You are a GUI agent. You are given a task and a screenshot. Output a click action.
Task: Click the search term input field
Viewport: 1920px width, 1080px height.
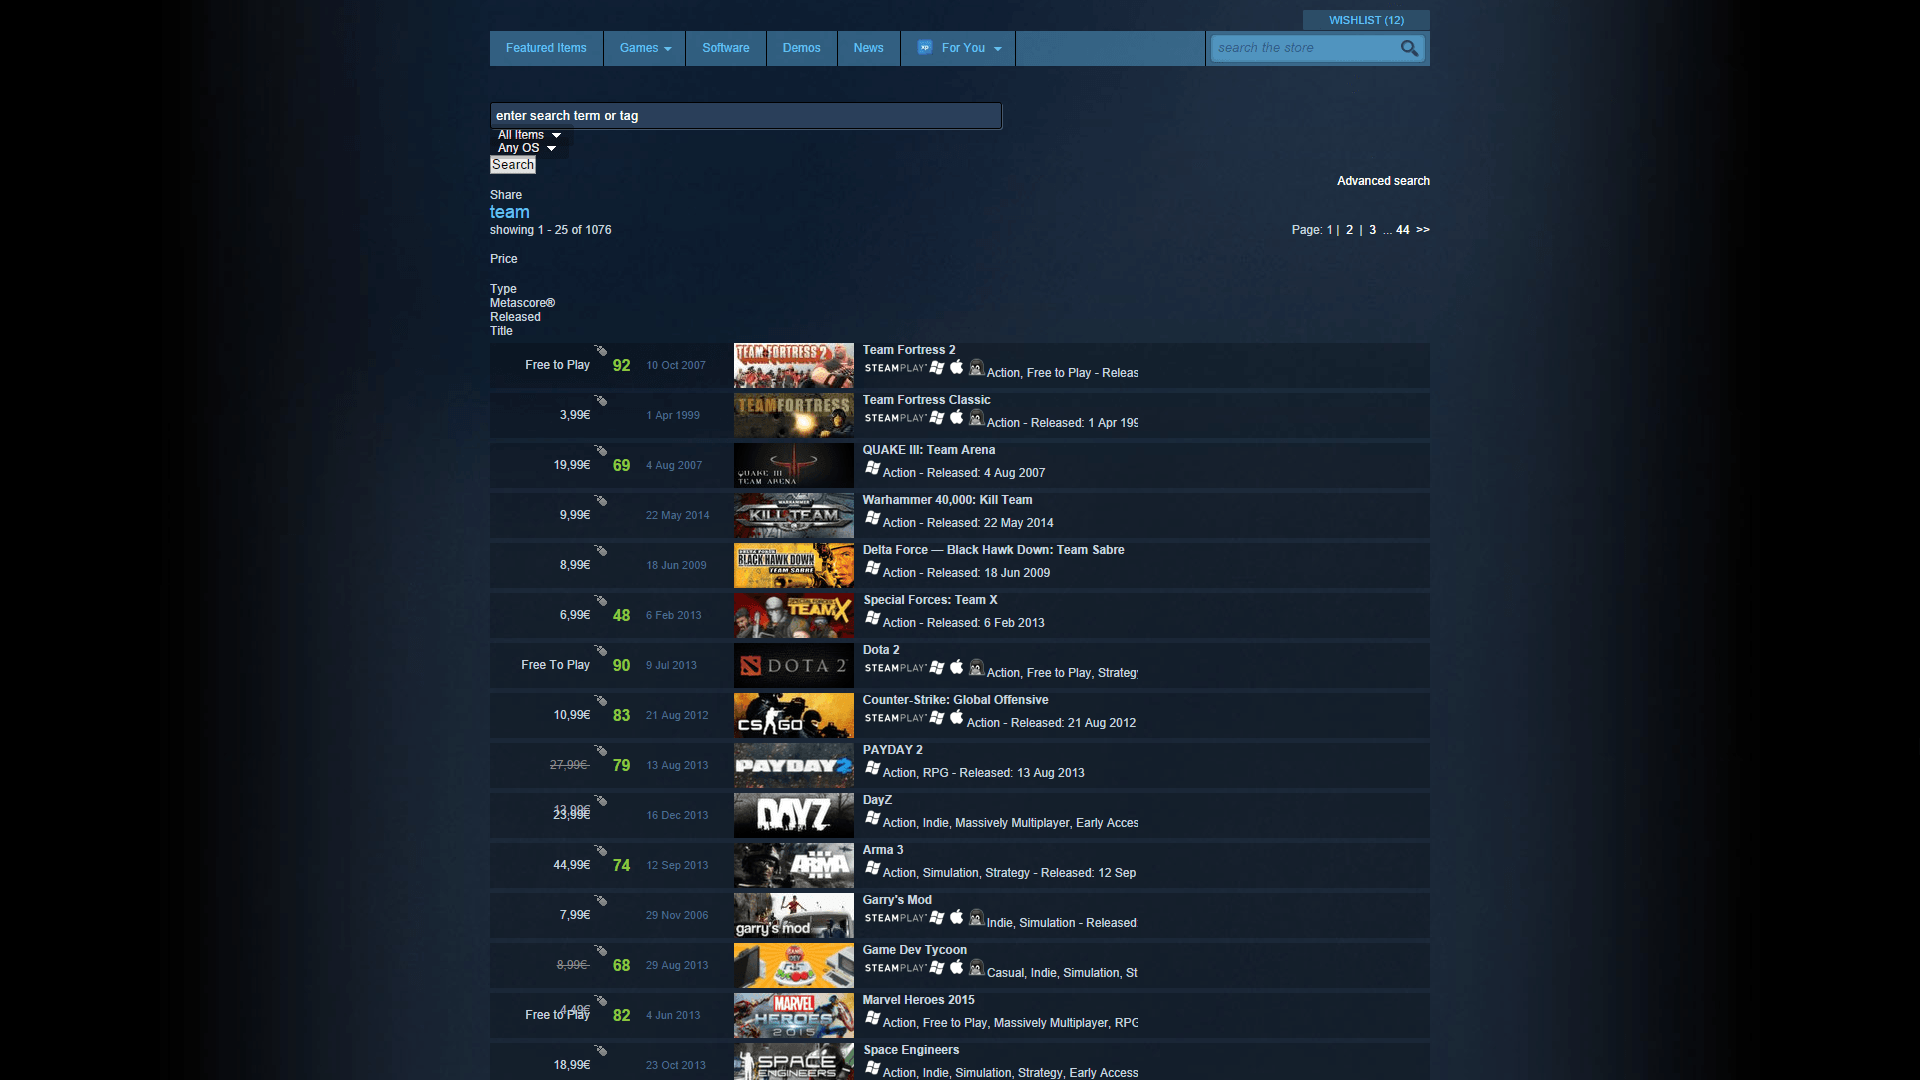point(745,116)
